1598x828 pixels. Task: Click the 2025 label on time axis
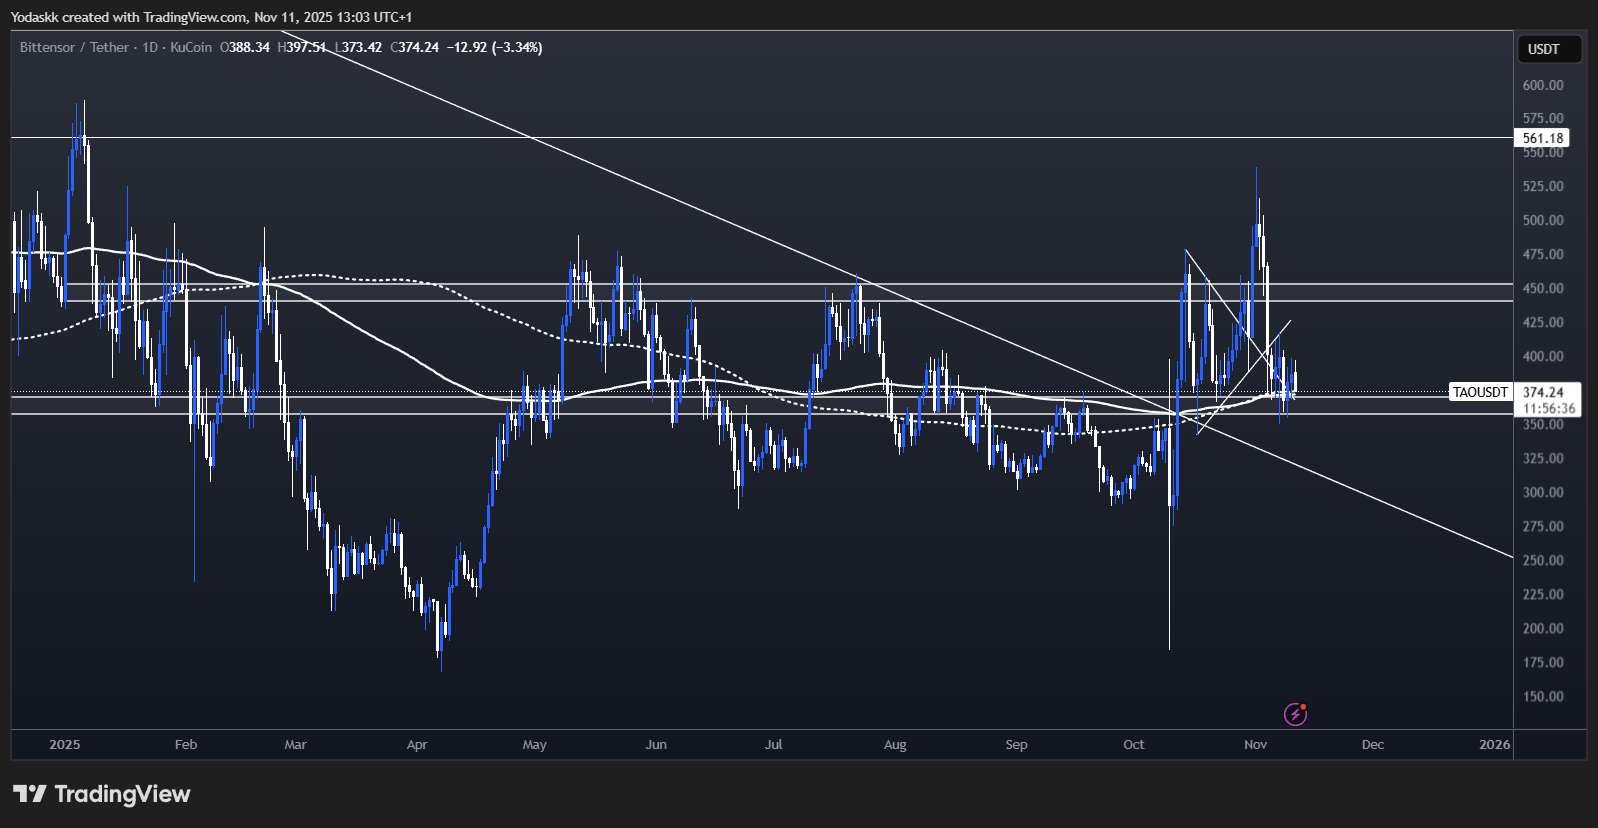pos(64,744)
